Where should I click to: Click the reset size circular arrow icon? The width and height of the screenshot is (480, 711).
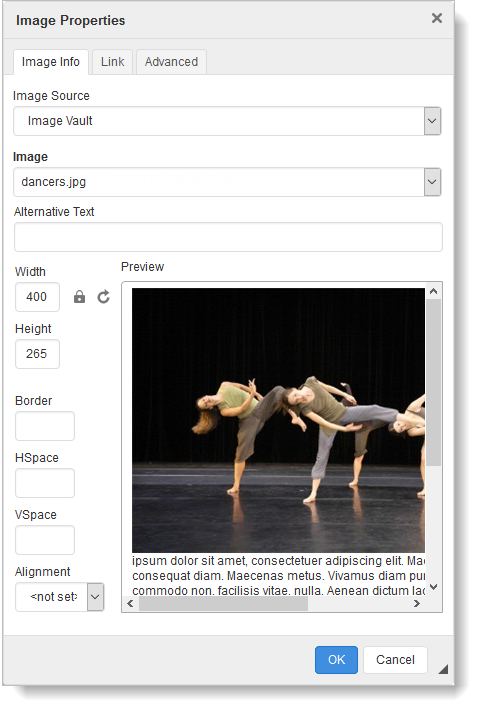104,297
